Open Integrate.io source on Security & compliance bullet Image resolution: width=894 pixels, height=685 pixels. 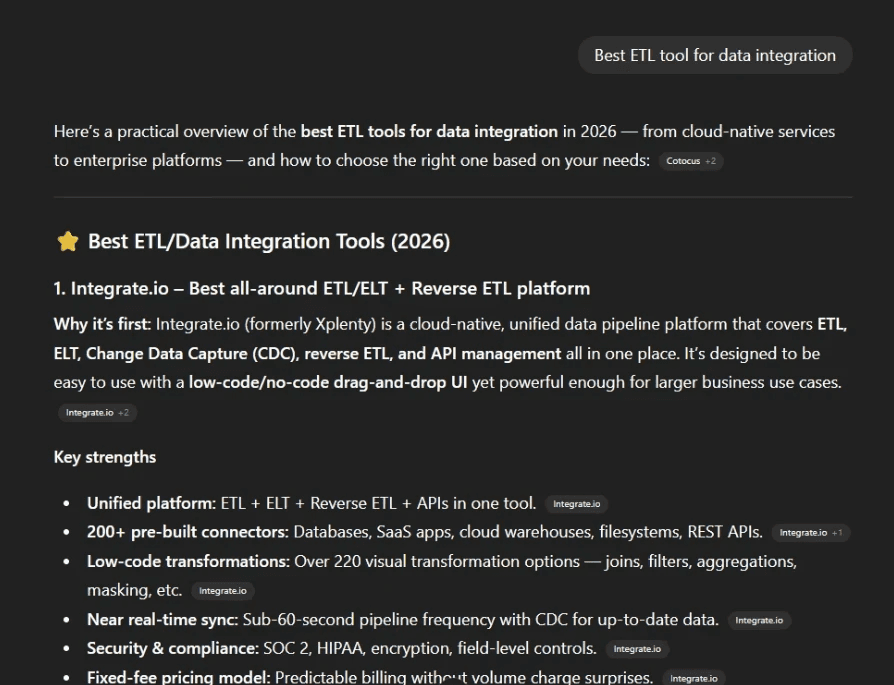637,648
